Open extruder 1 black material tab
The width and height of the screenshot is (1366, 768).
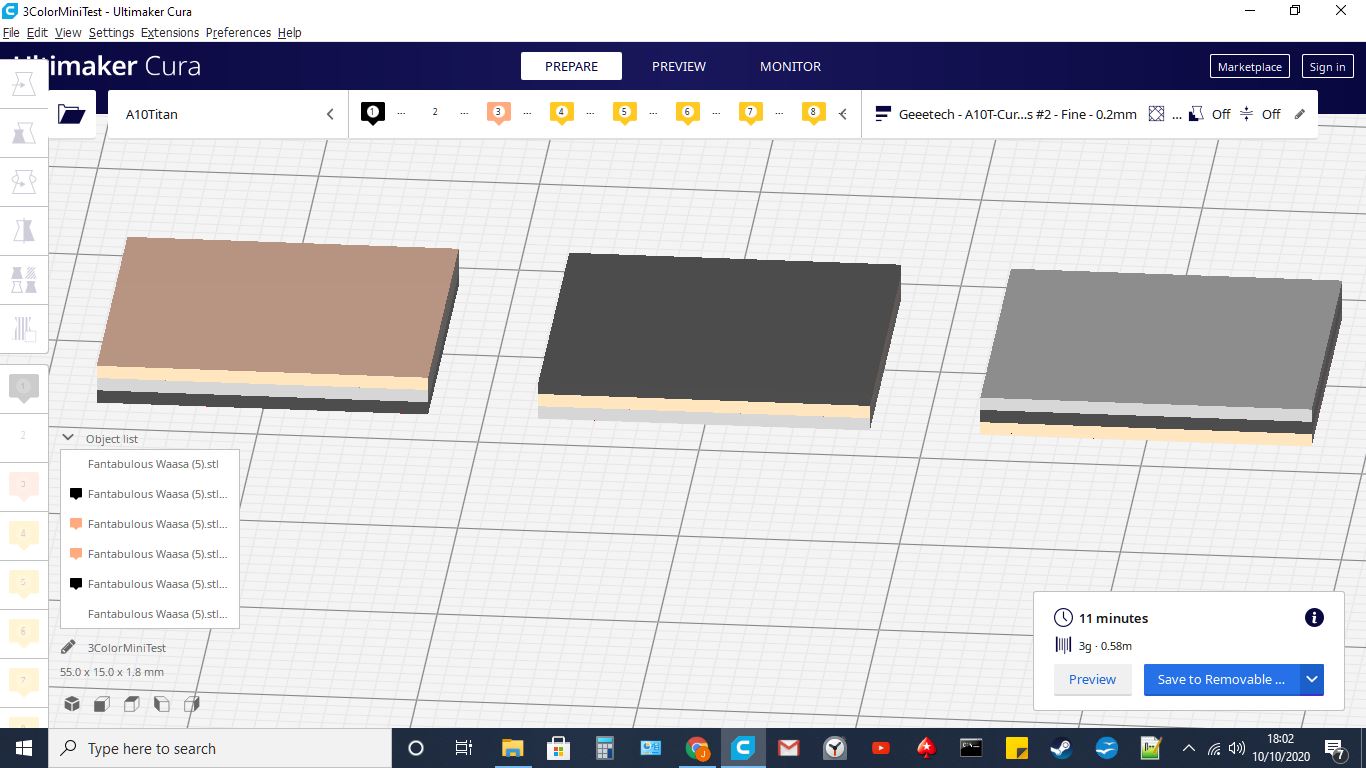click(373, 113)
